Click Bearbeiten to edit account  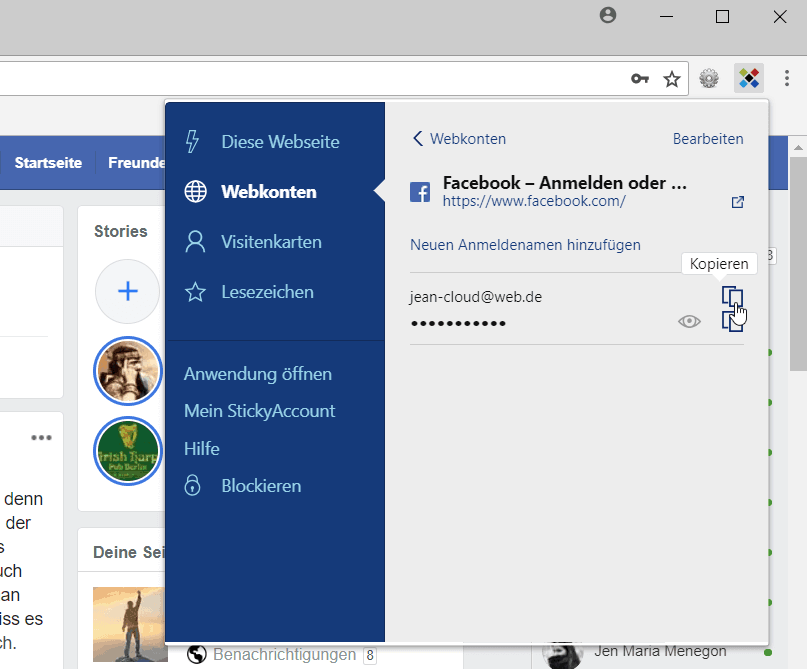pyautogui.click(x=708, y=138)
